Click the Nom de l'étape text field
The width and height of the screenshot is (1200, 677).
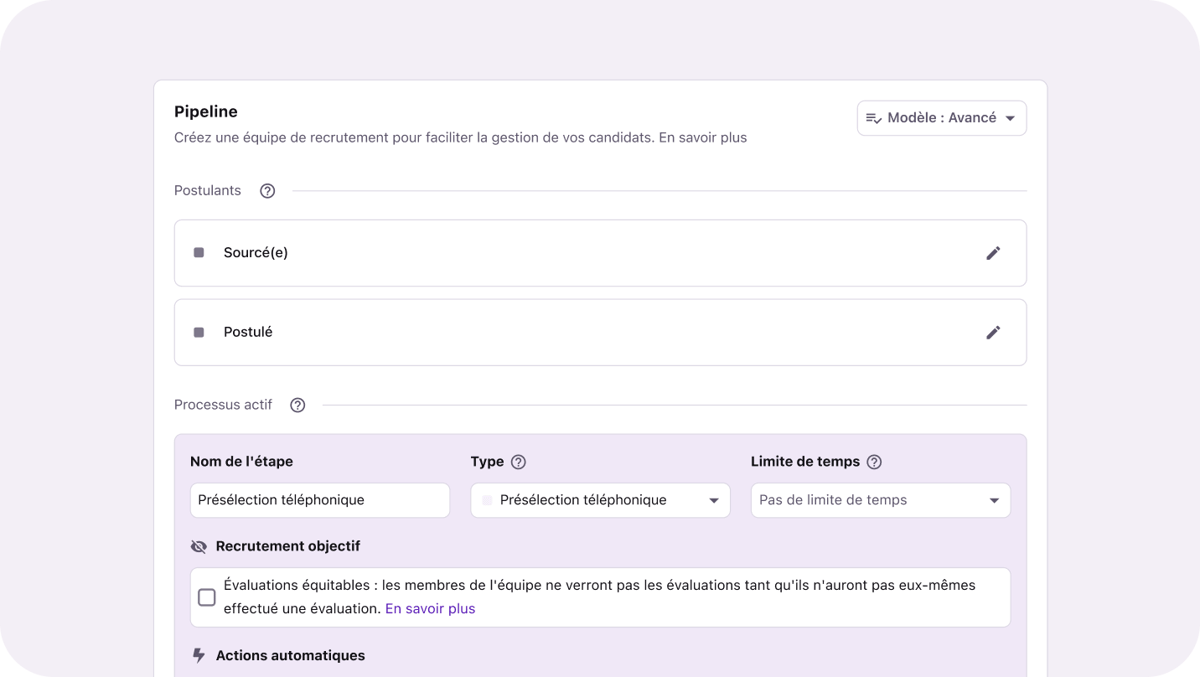tap(319, 500)
